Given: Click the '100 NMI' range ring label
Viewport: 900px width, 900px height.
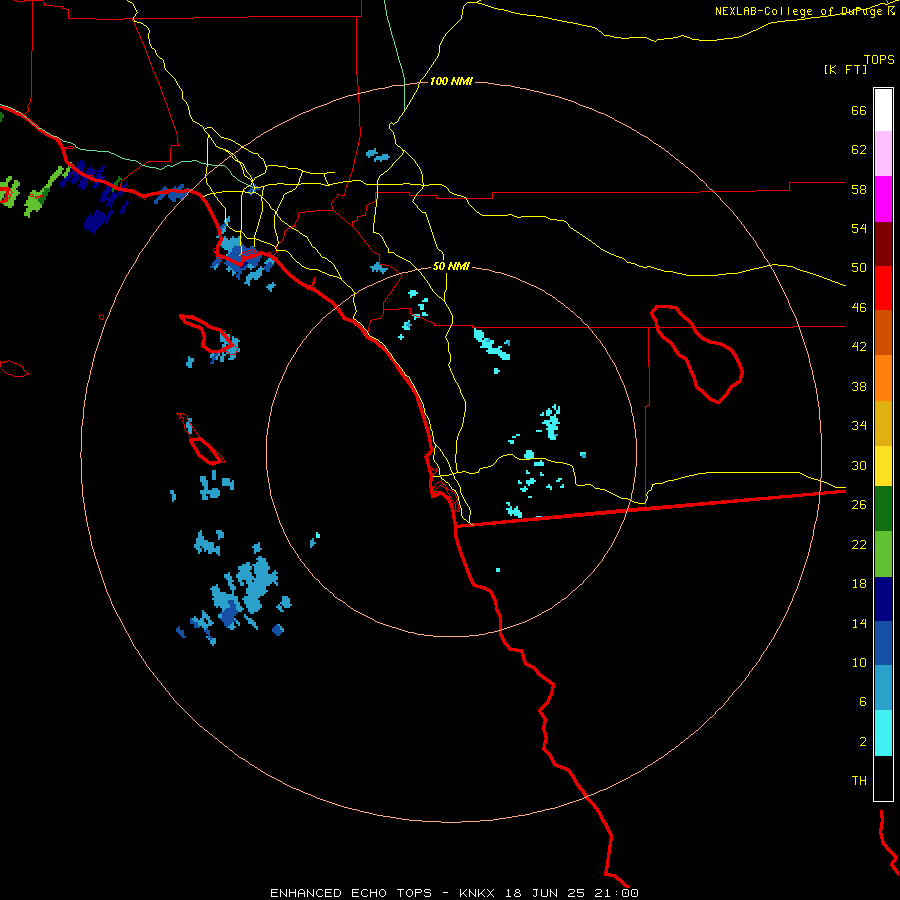Looking at the screenshot, I should coord(451,82).
